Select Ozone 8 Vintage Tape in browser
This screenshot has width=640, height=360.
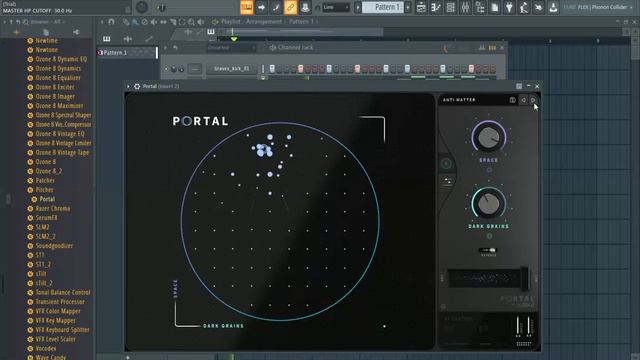pyautogui.click(x=62, y=153)
